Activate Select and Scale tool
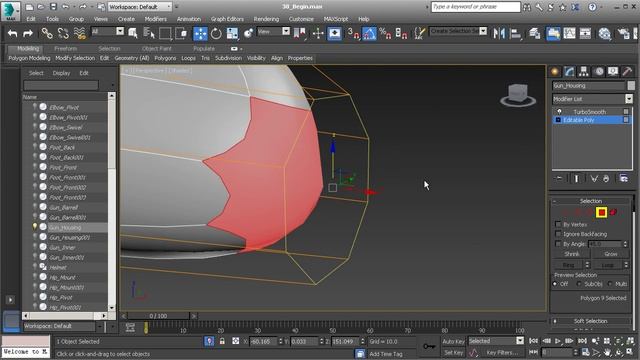The height and width of the screenshot is (360, 640). (x=232, y=33)
